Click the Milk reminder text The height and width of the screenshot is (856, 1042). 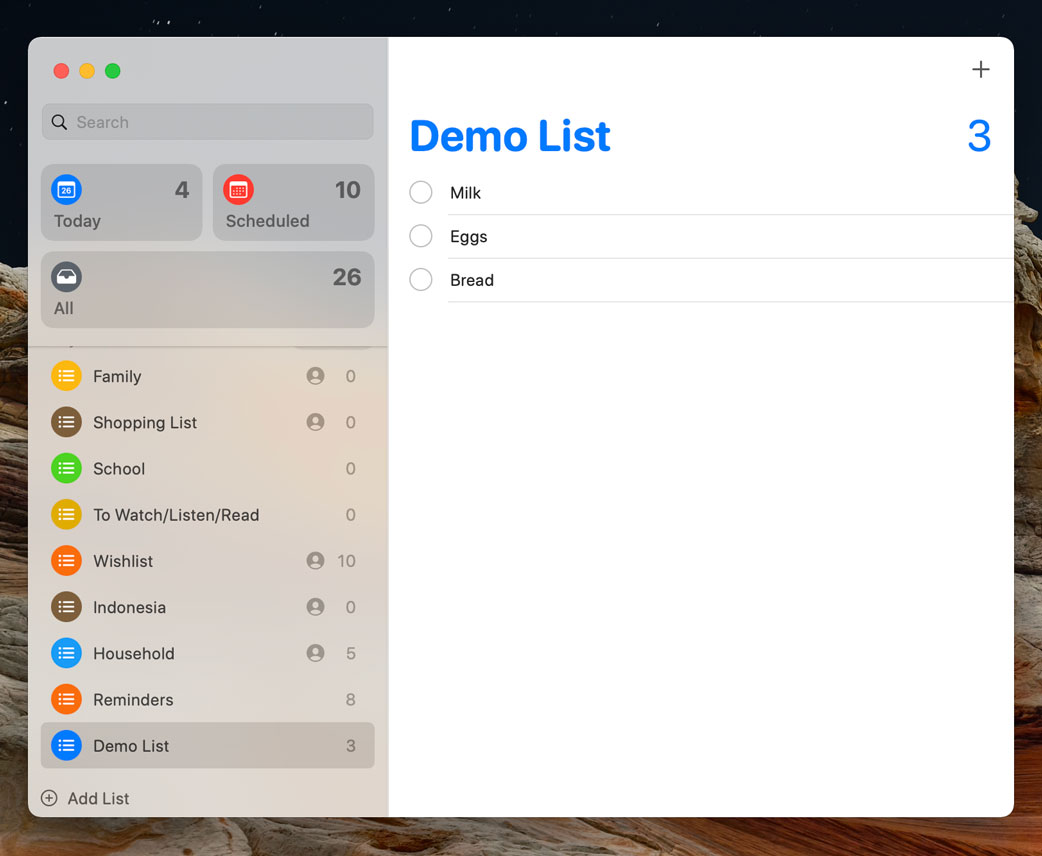[x=465, y=193]
